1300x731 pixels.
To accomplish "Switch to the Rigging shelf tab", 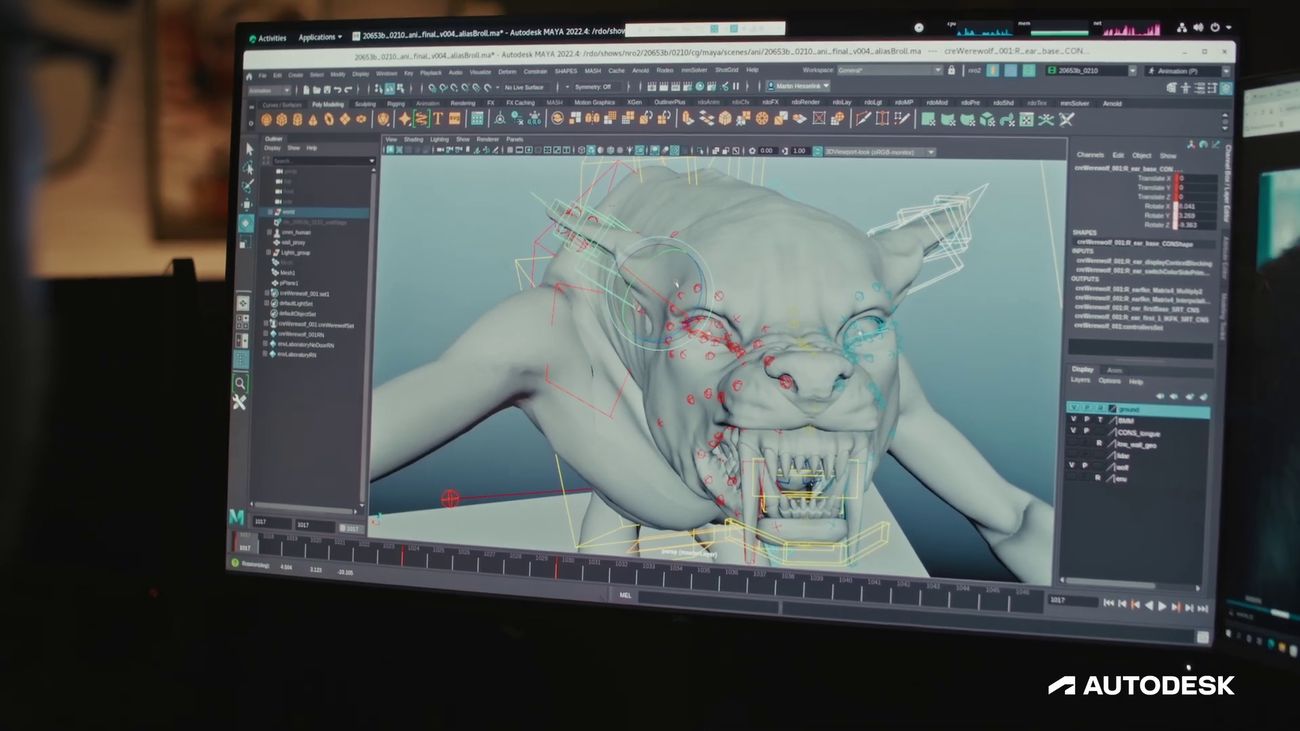I will (396, 103).
